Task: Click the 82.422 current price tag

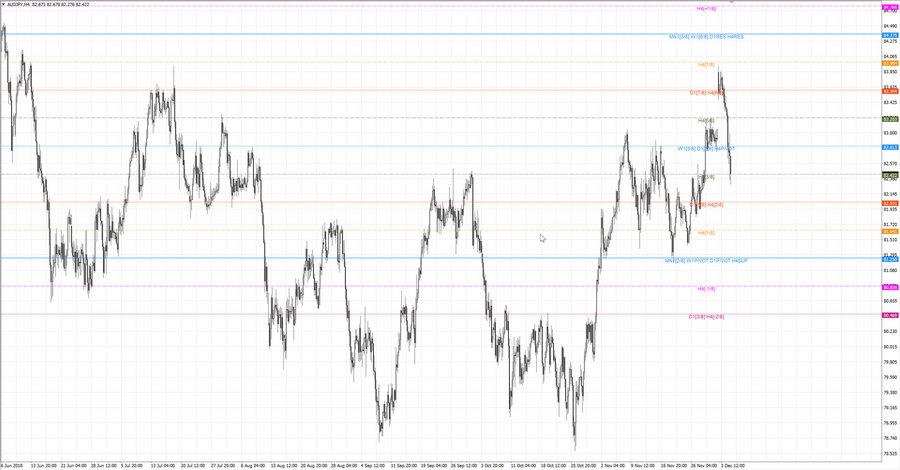Action: 890,176
